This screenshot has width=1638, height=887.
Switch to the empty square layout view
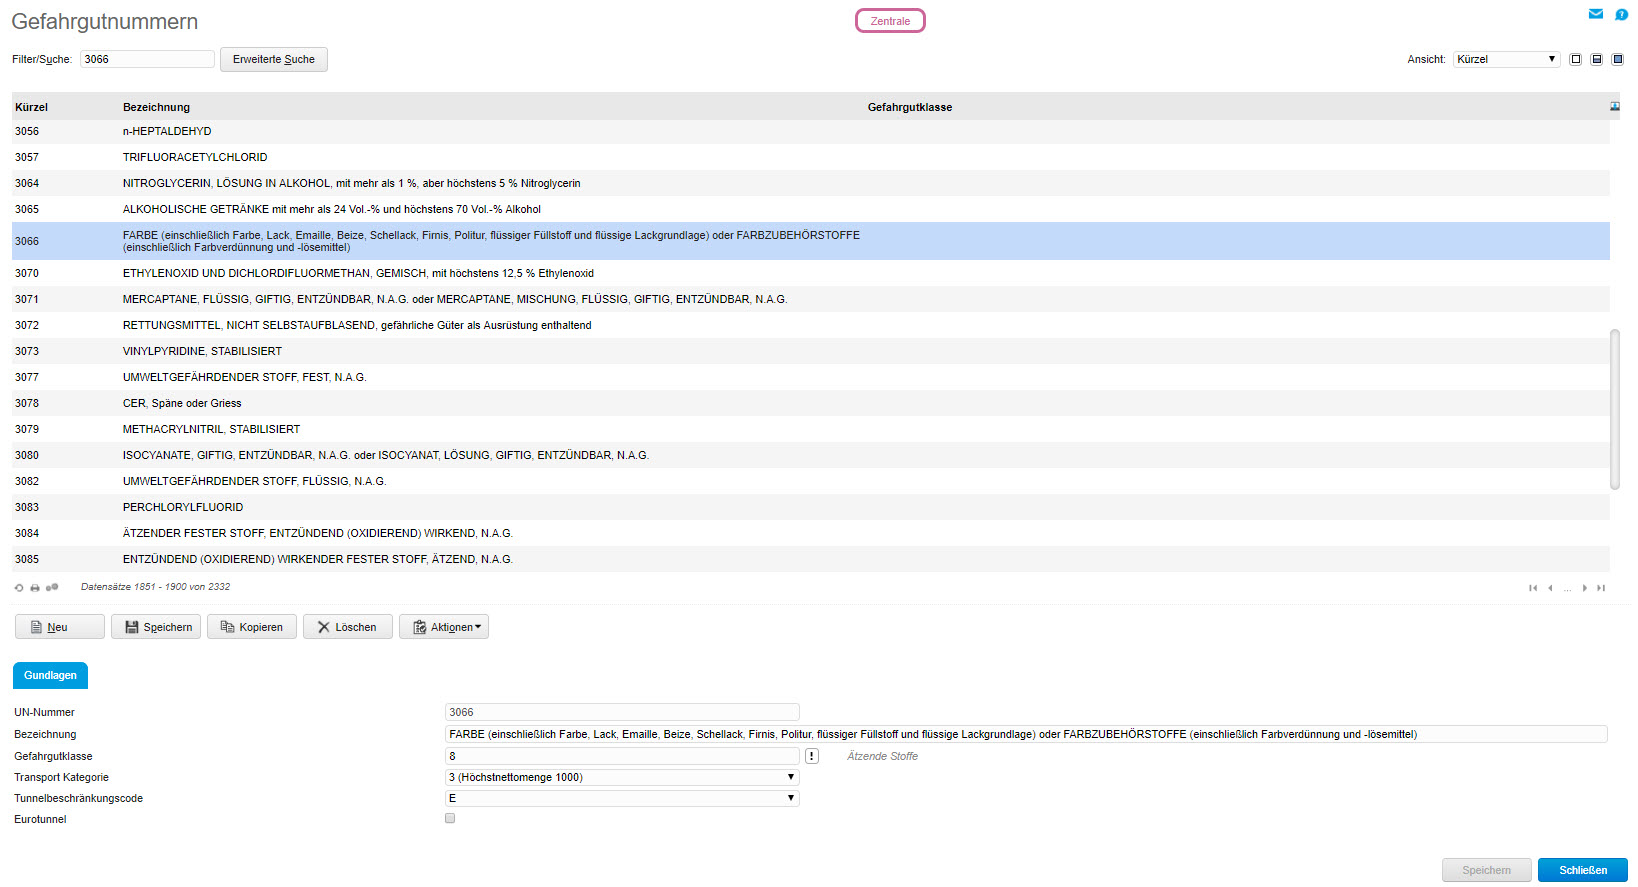pos(1576,59)
